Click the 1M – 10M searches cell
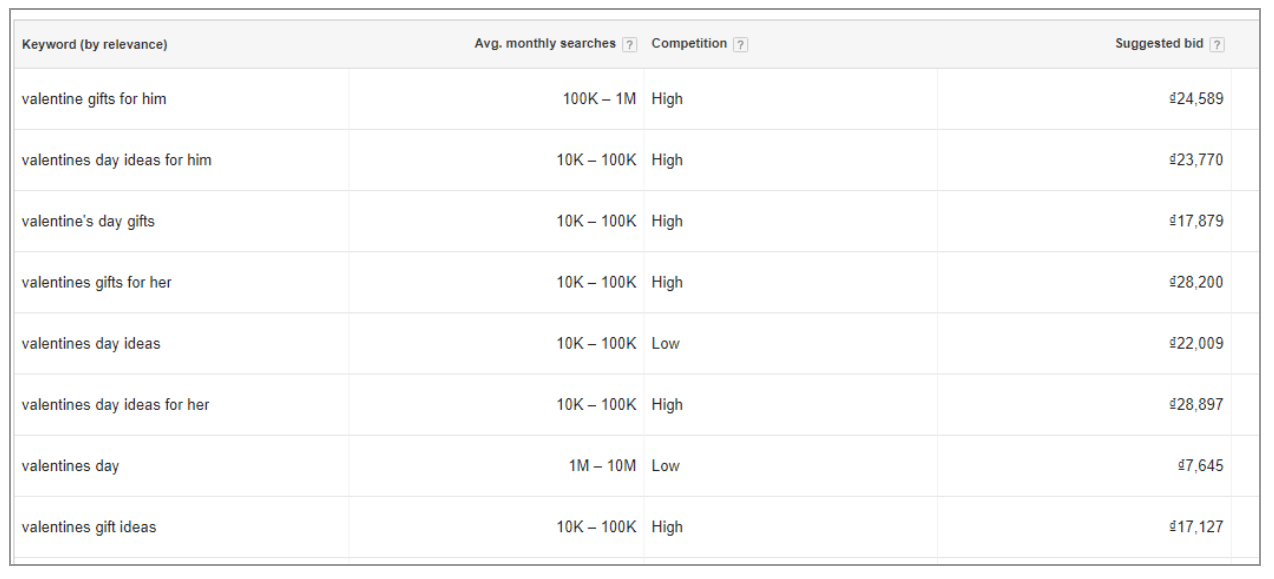 pyautogui.click(x=602, y=465)
